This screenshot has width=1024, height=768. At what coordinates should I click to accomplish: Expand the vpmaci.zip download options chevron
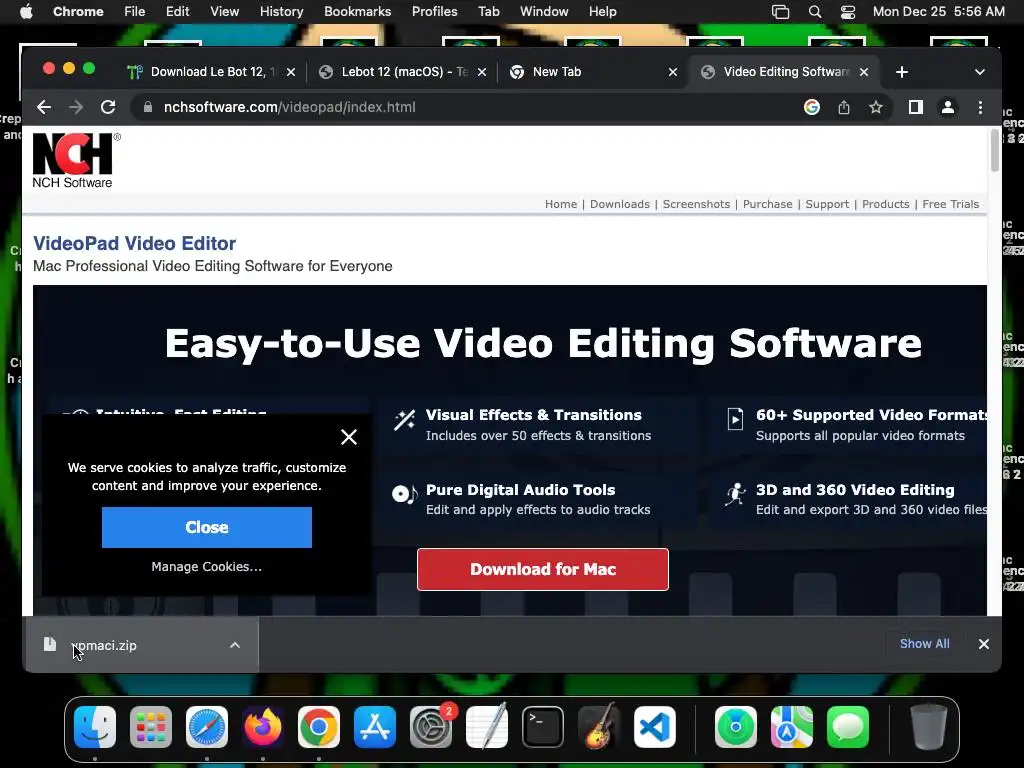tap(234, 645)
